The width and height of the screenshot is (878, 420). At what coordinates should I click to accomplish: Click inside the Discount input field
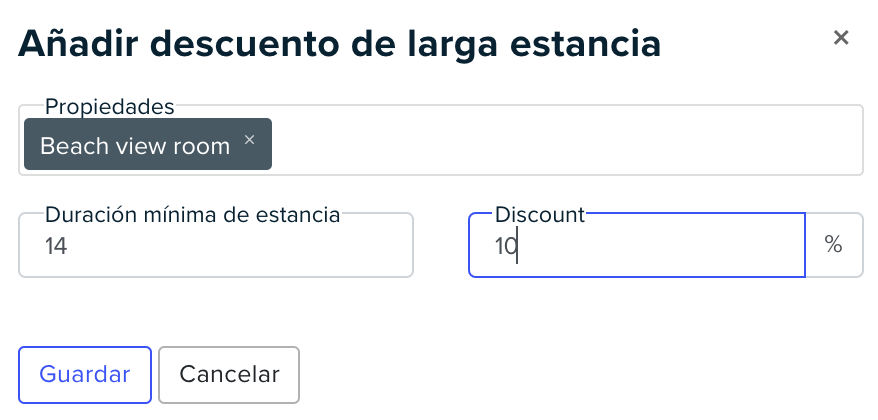point(637,245)
